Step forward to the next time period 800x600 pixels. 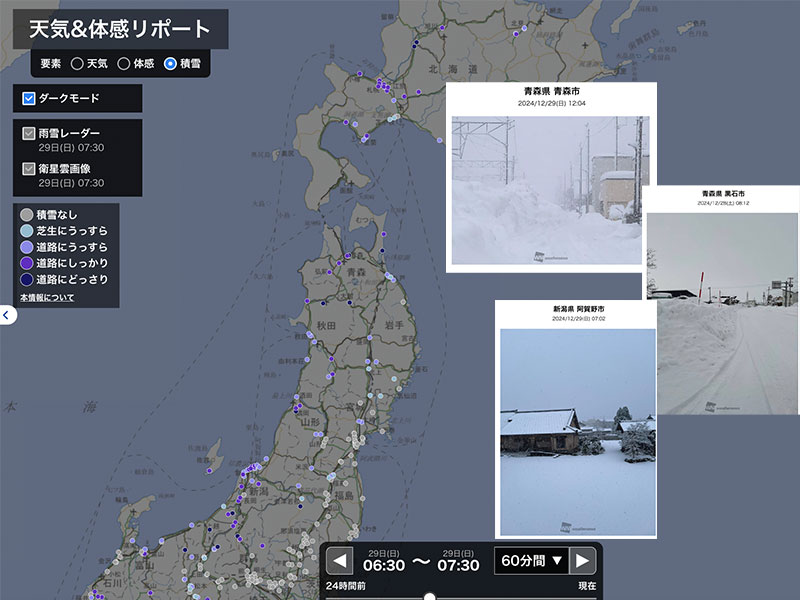pos(583,560)
